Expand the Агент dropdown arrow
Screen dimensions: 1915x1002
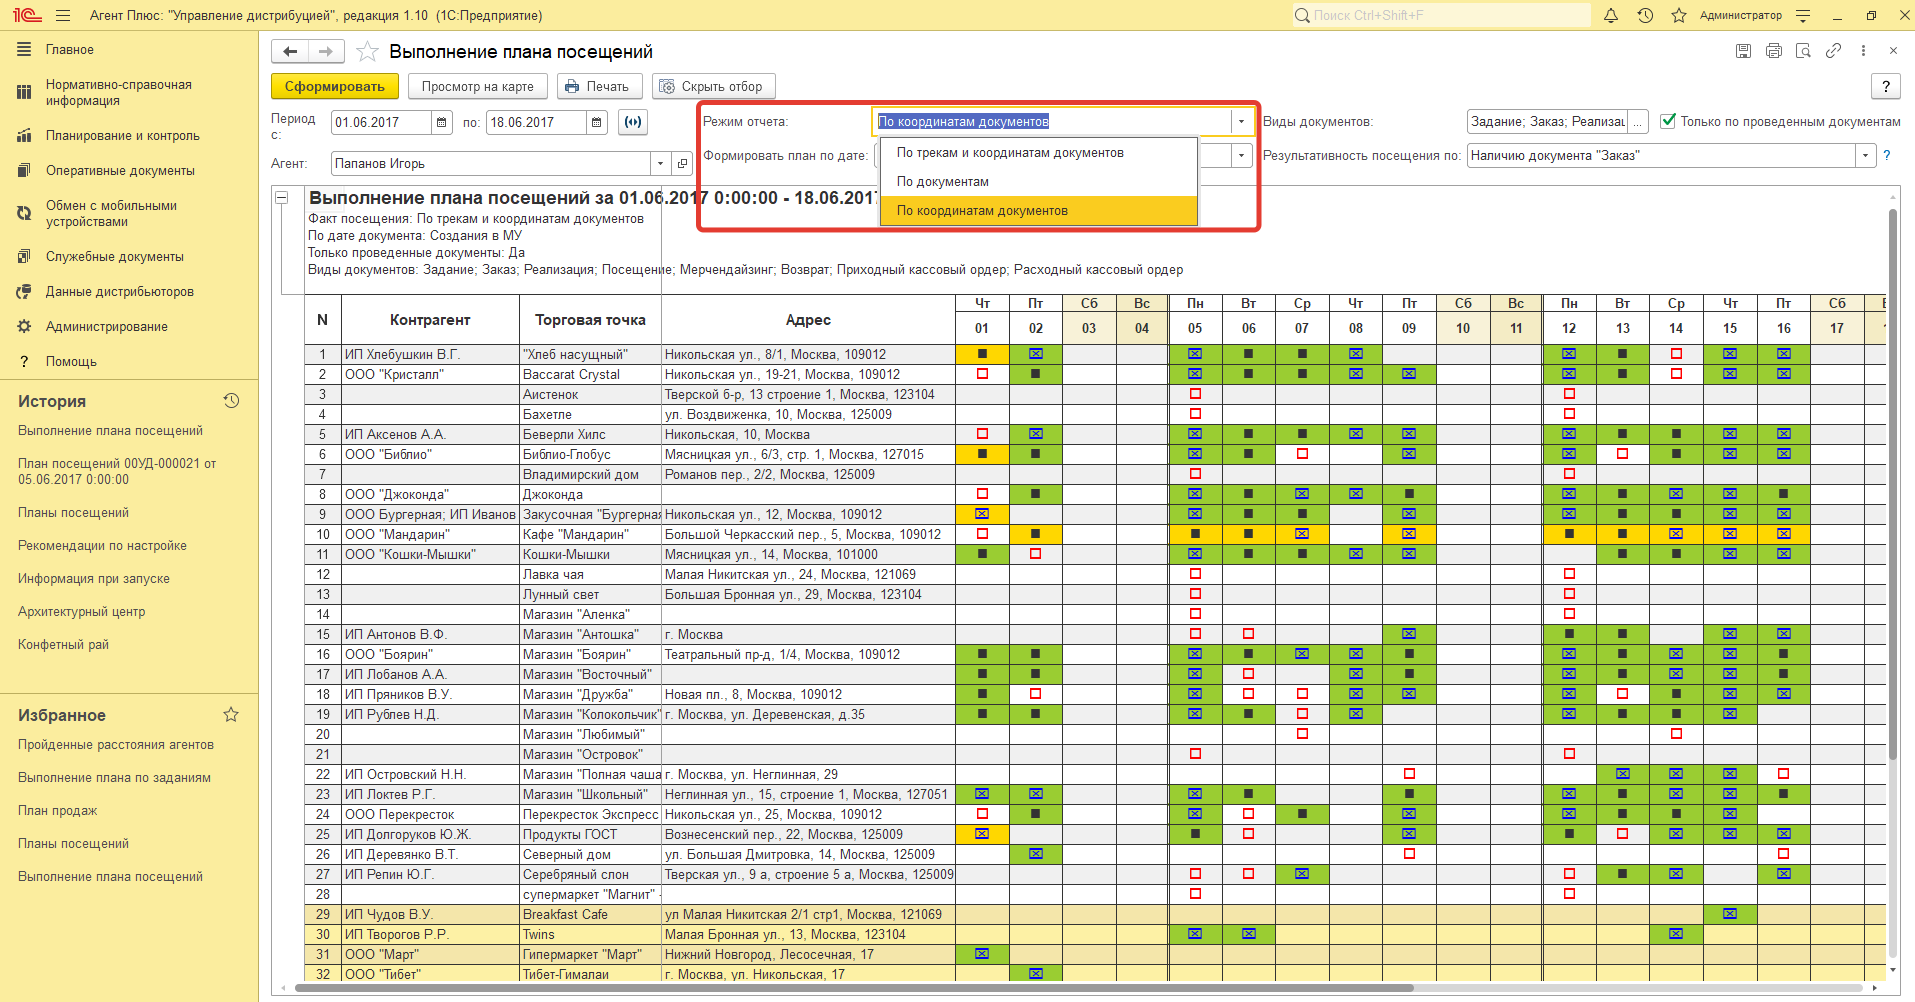point(660,164)
